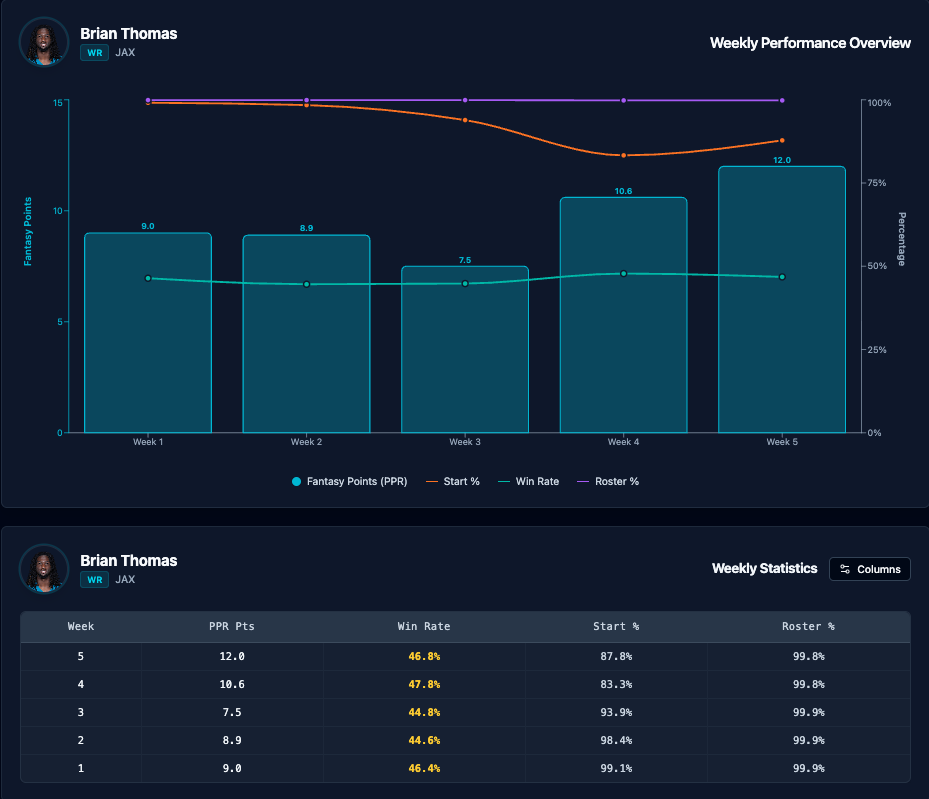Click the WR position badge in chart panel
Viewport: 929px width, 799px height.
pos(94,52)
